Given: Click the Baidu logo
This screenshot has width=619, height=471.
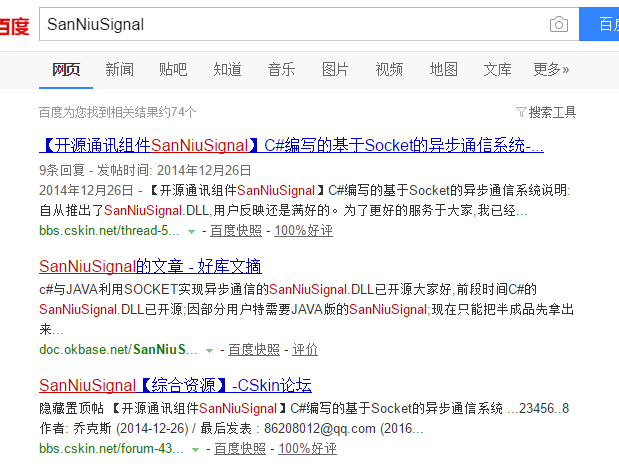Looking at the screenshot, I should click(14, 26).
